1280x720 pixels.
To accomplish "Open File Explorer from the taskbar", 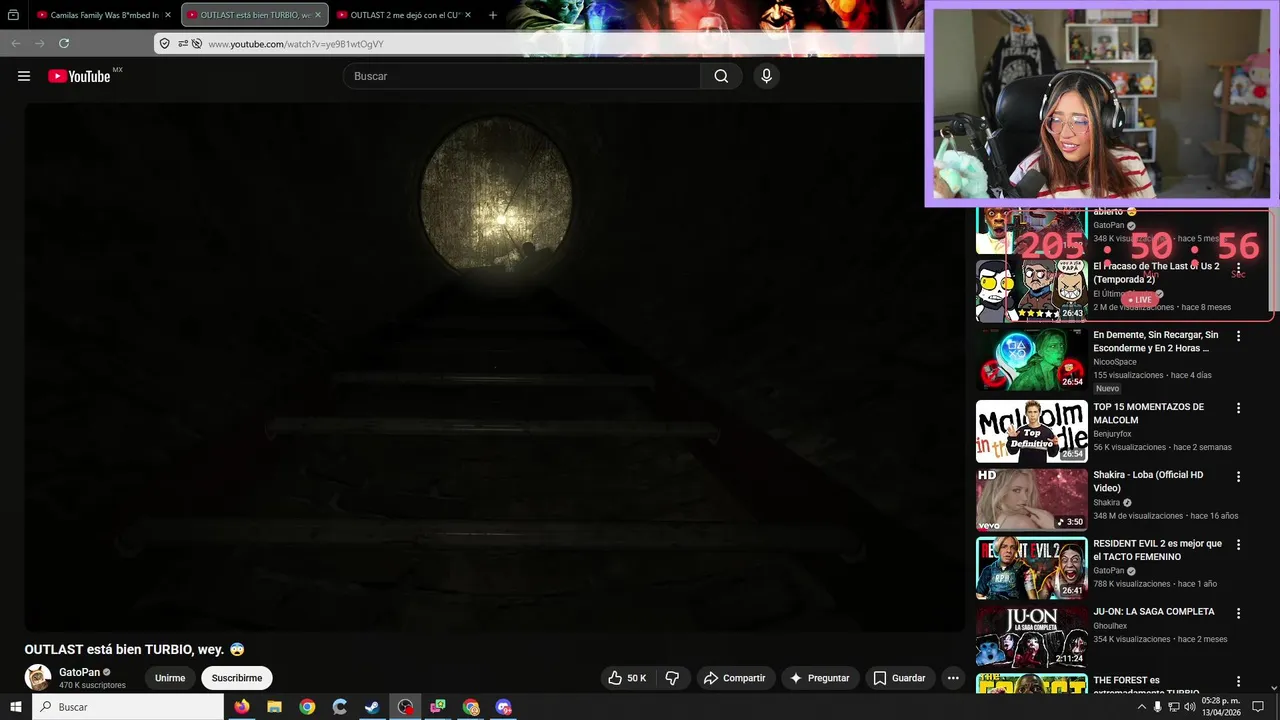I will pos(274,707).
